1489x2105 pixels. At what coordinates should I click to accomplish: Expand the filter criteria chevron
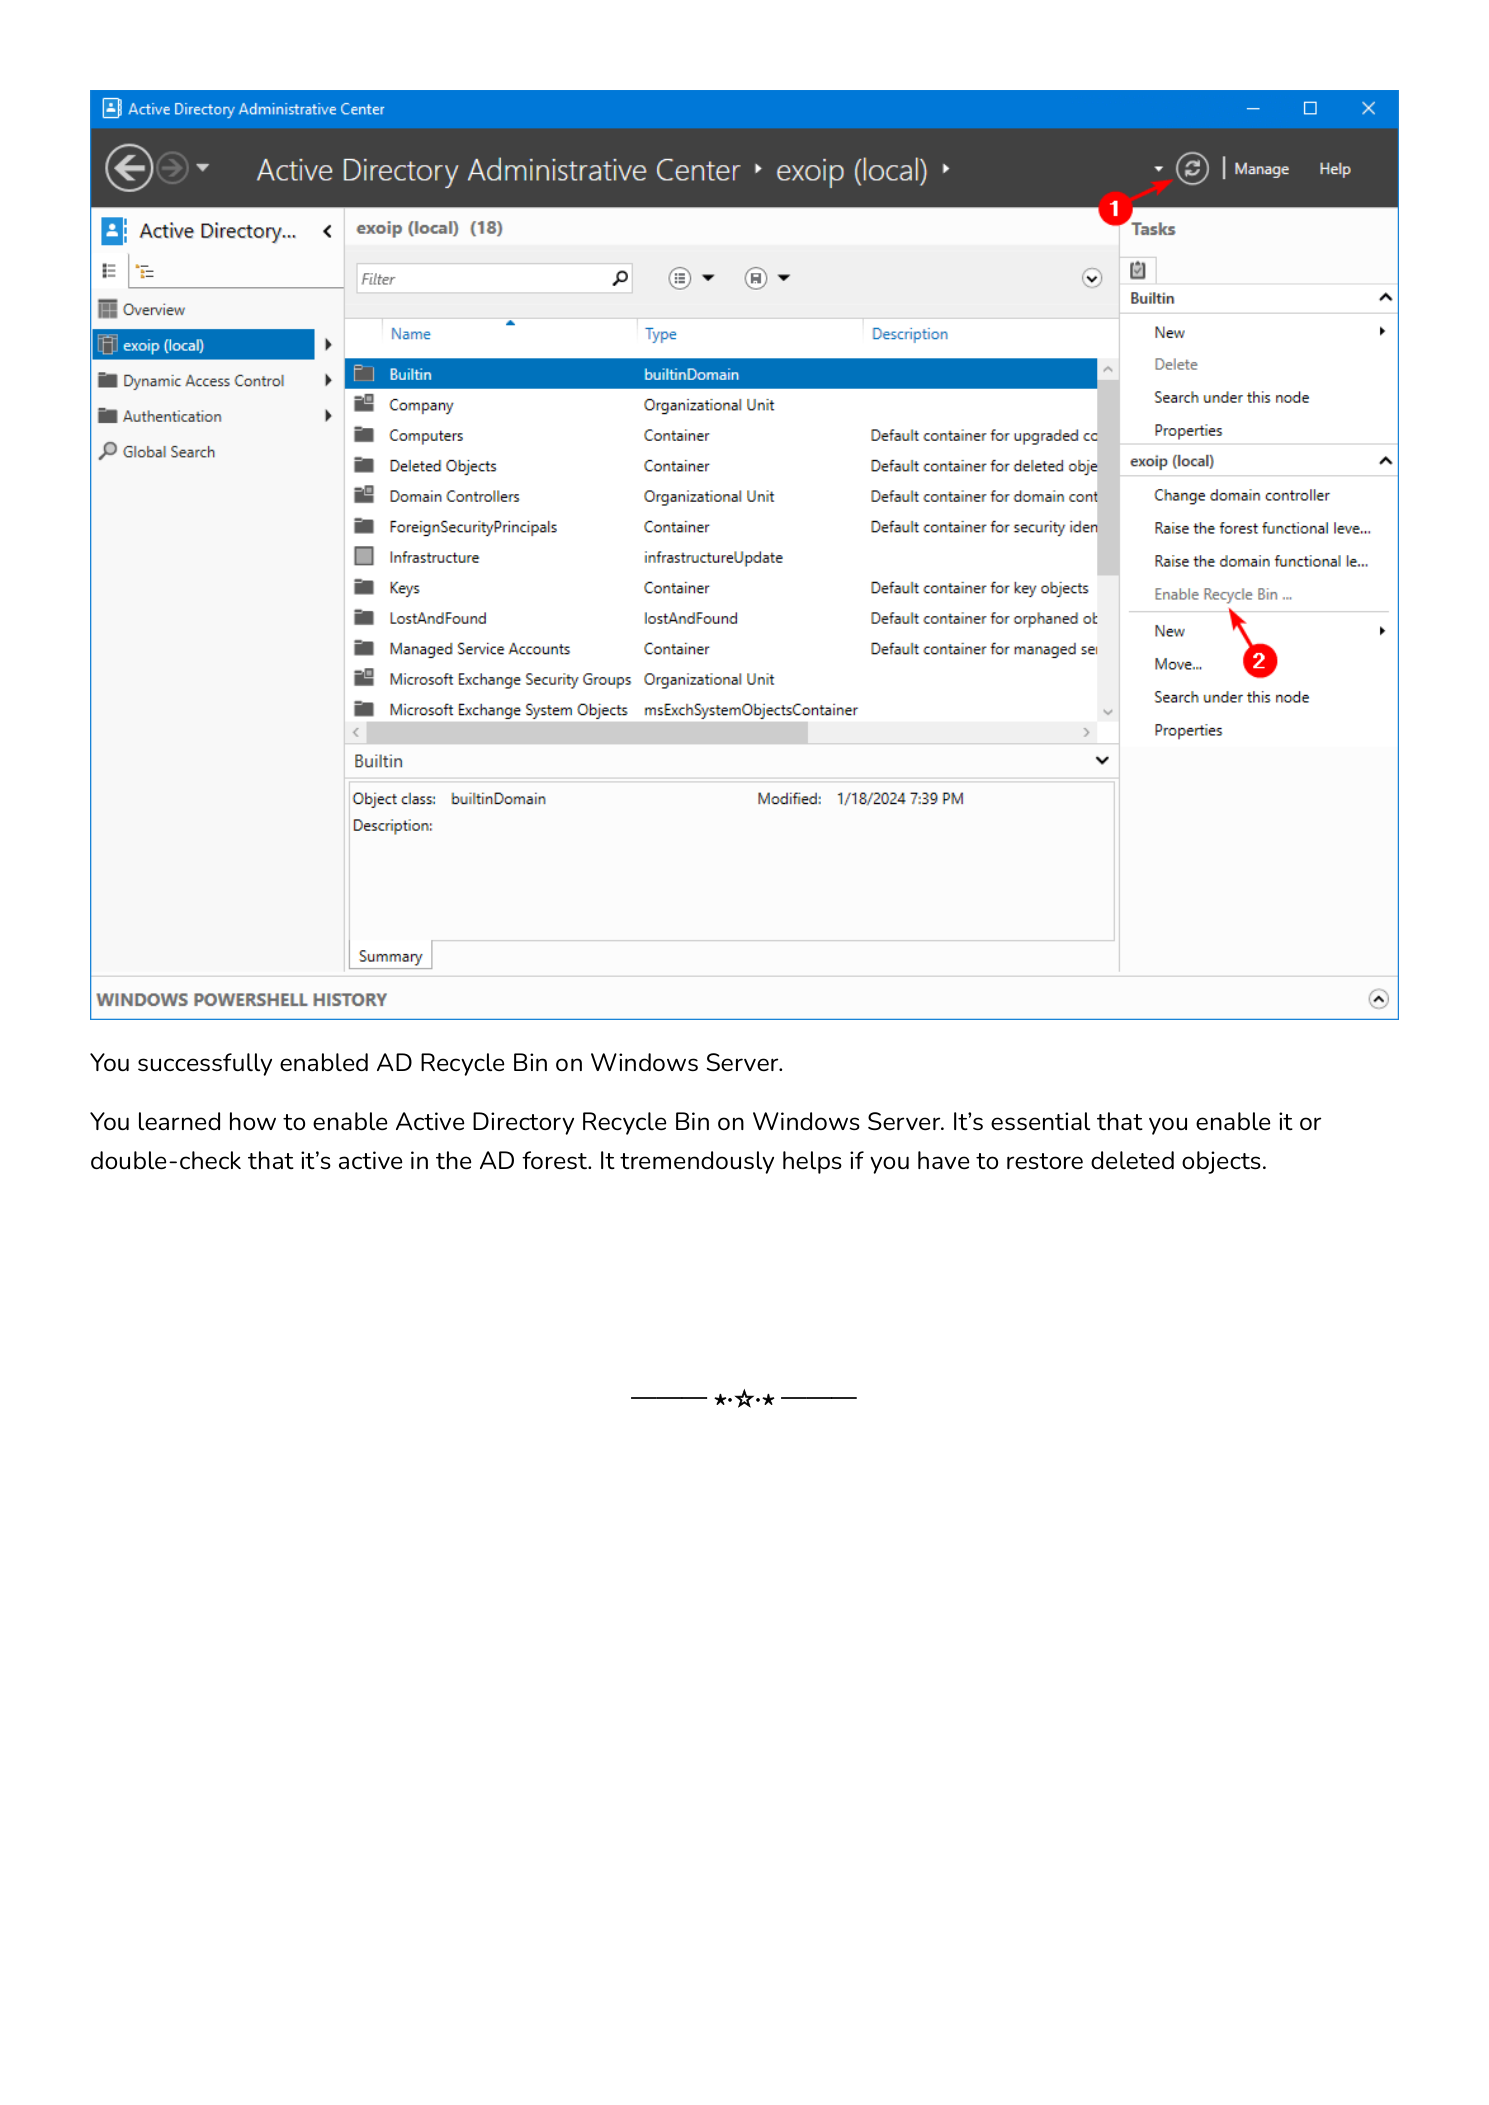[x=1092, y=278]
